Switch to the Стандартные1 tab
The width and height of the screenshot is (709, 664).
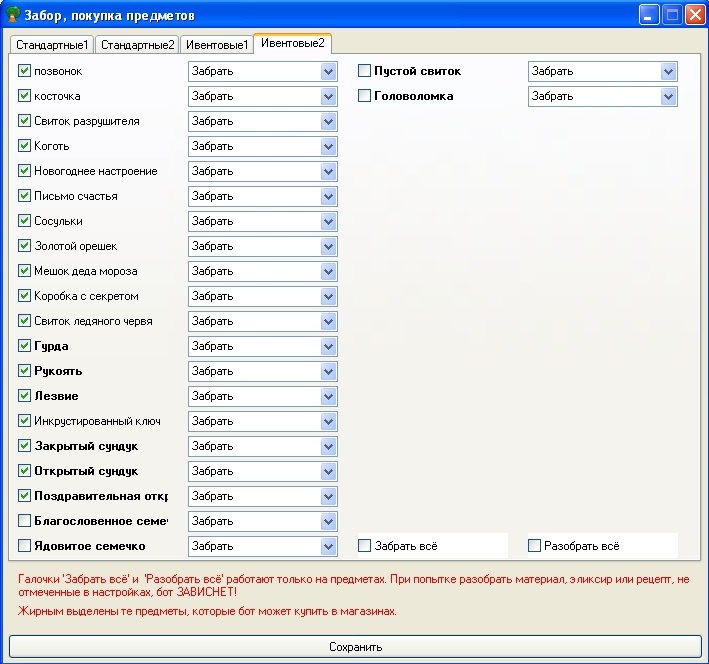[52, 45]
